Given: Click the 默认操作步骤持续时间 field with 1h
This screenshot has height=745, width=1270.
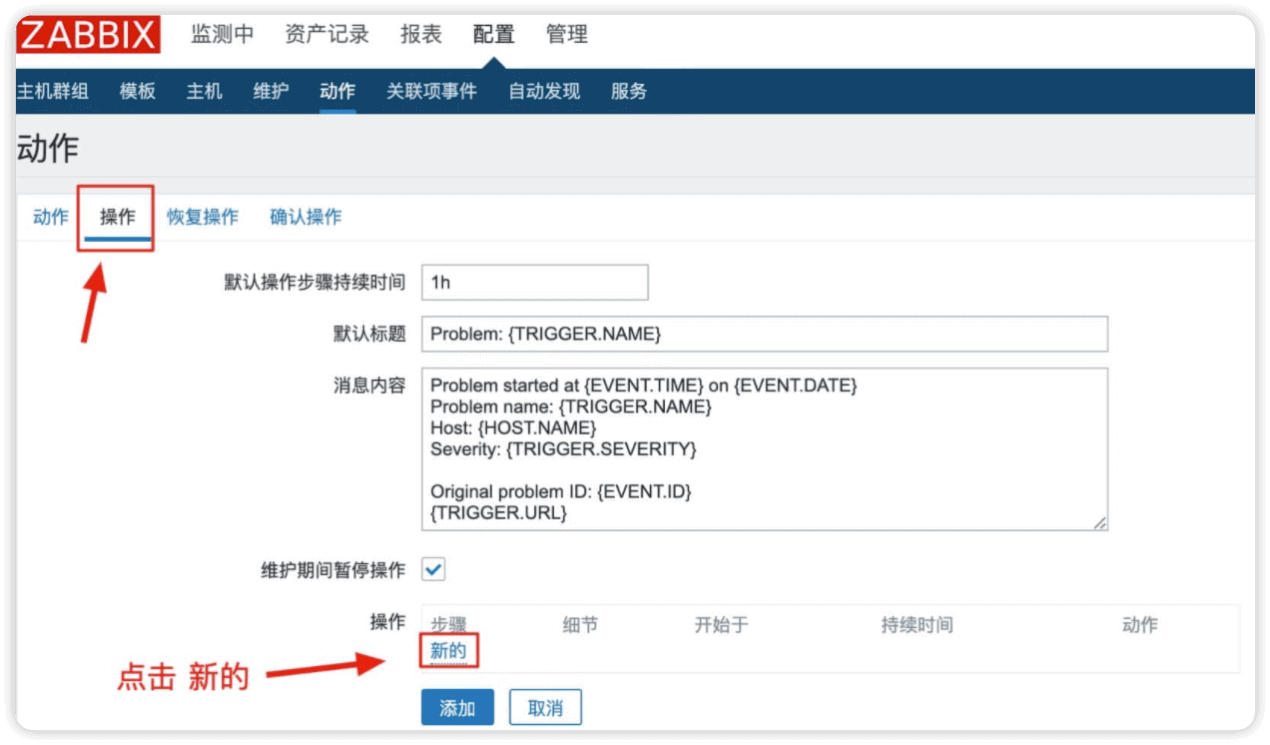Looking at the screenshot, I should coord(535,282).
